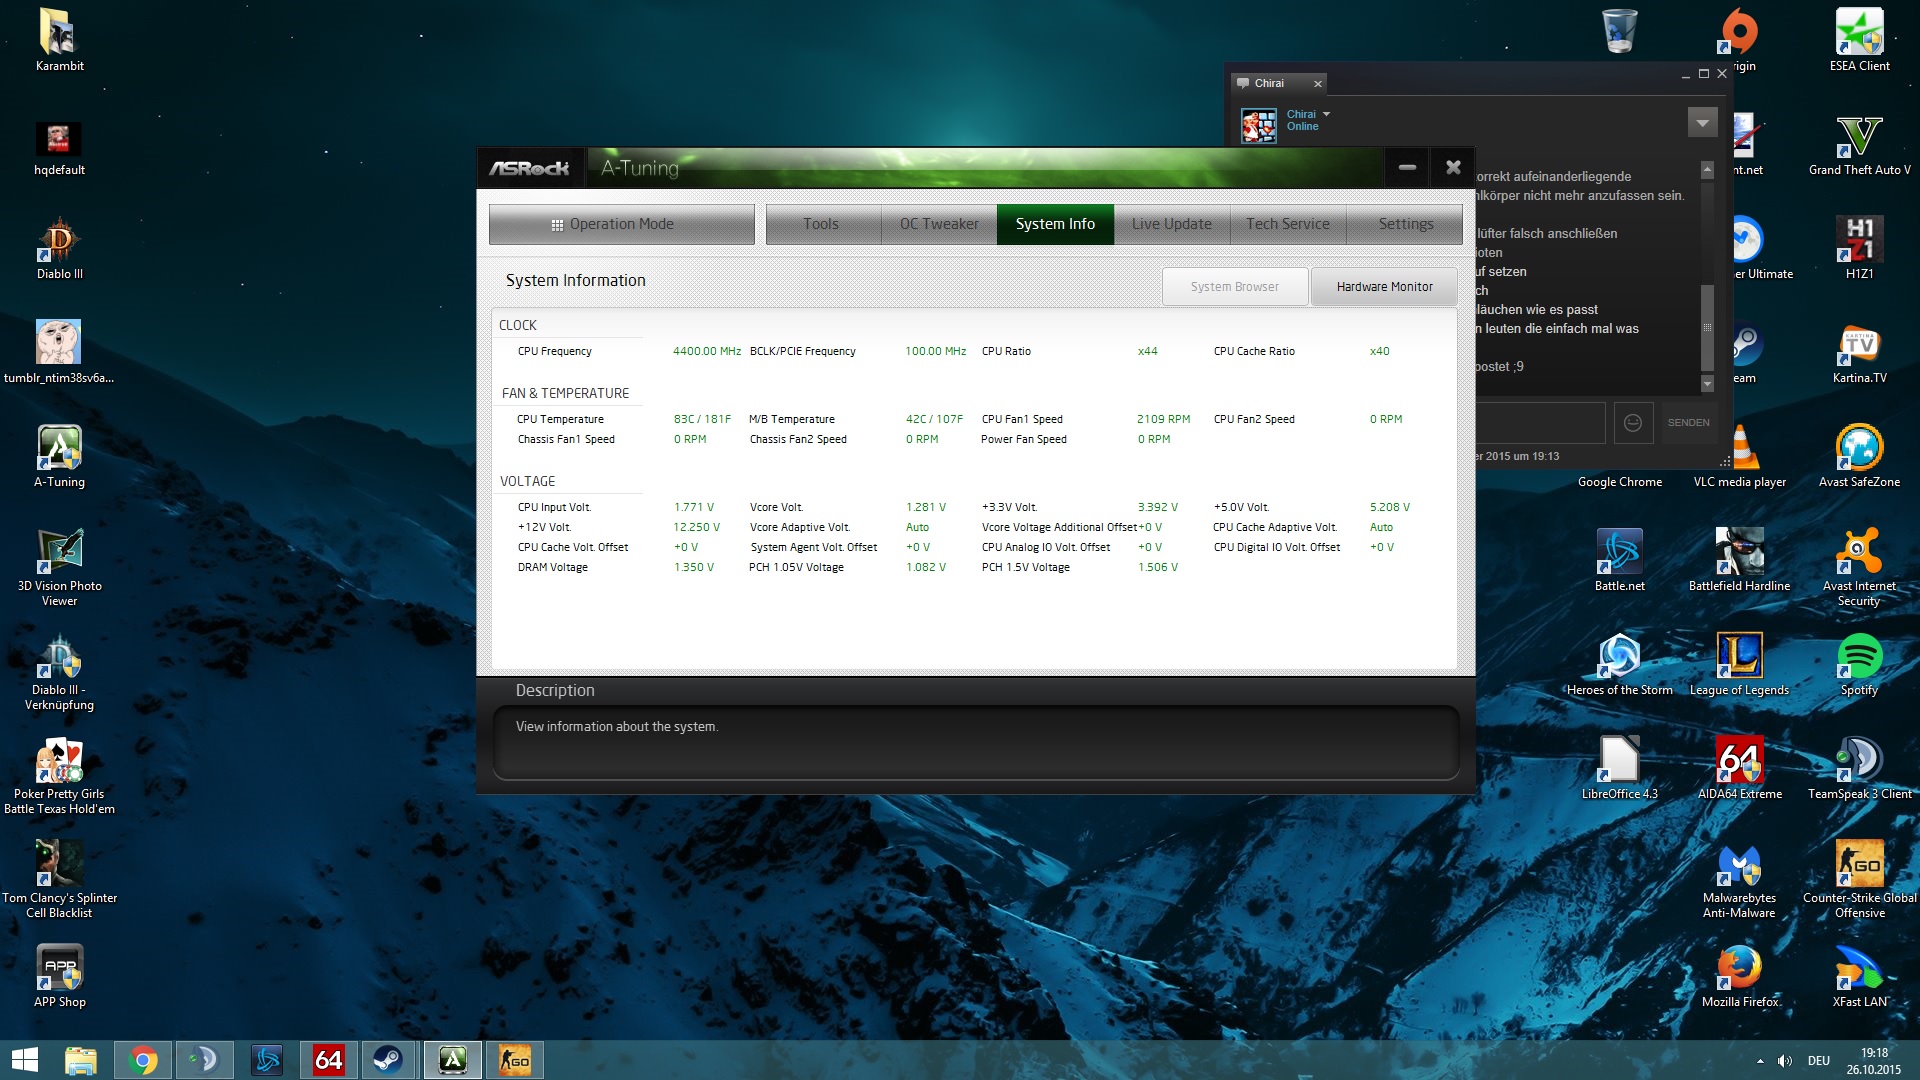This screenshot has width=1920, height=1080.
Task: Open the Tech Service tab
Action: tap(1287, 224)
